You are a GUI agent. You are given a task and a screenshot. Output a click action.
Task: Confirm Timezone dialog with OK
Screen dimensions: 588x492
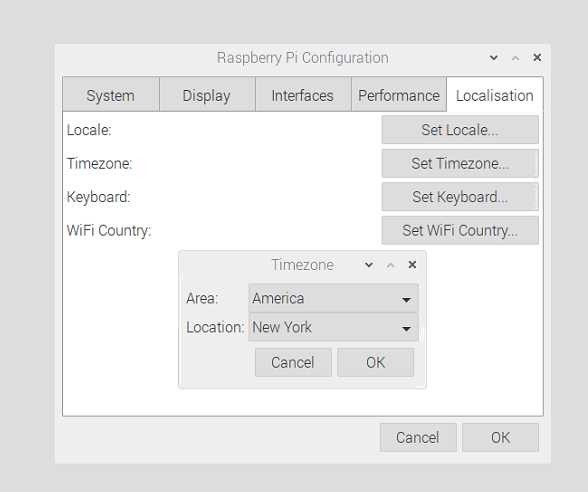coord(375,362)
